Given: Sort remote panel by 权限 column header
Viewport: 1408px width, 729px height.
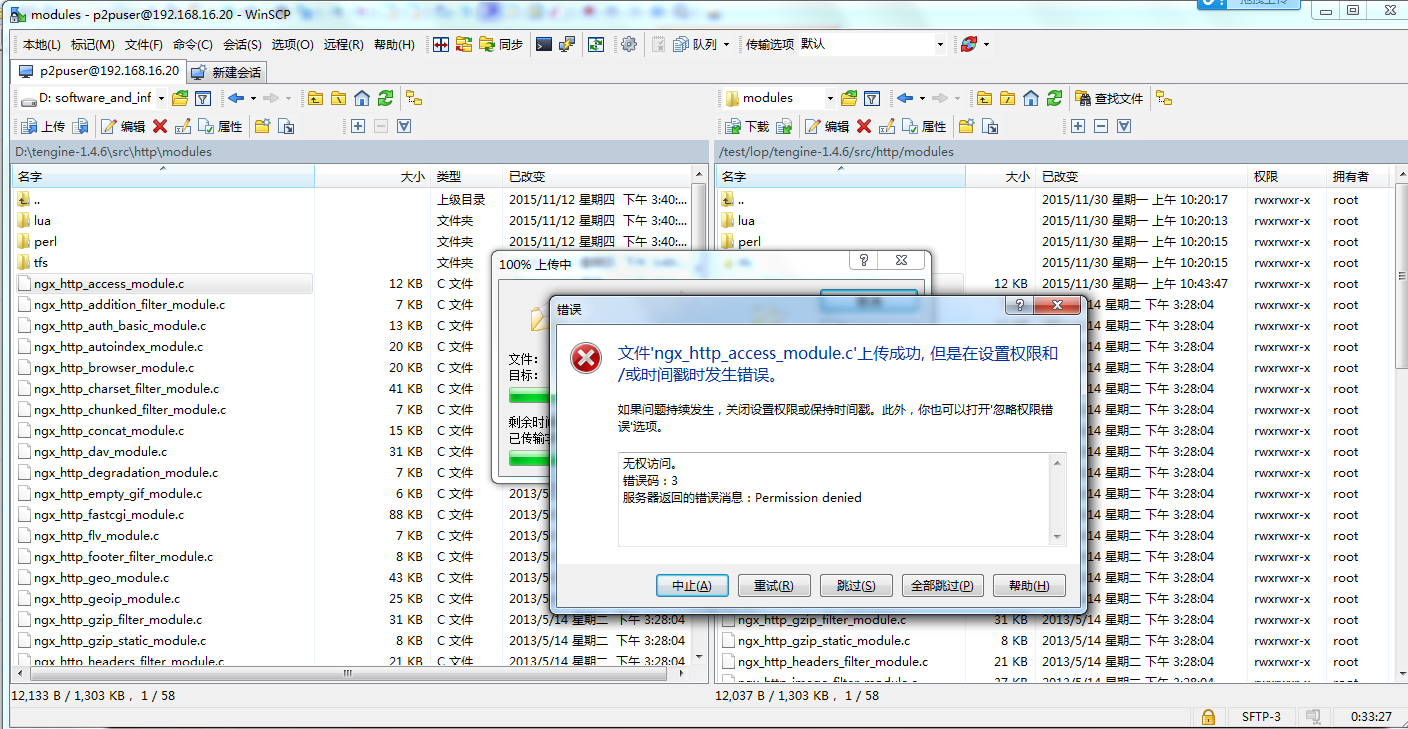Looking at the screenshot, I should pyautogui.click(x=1287, y=176).
